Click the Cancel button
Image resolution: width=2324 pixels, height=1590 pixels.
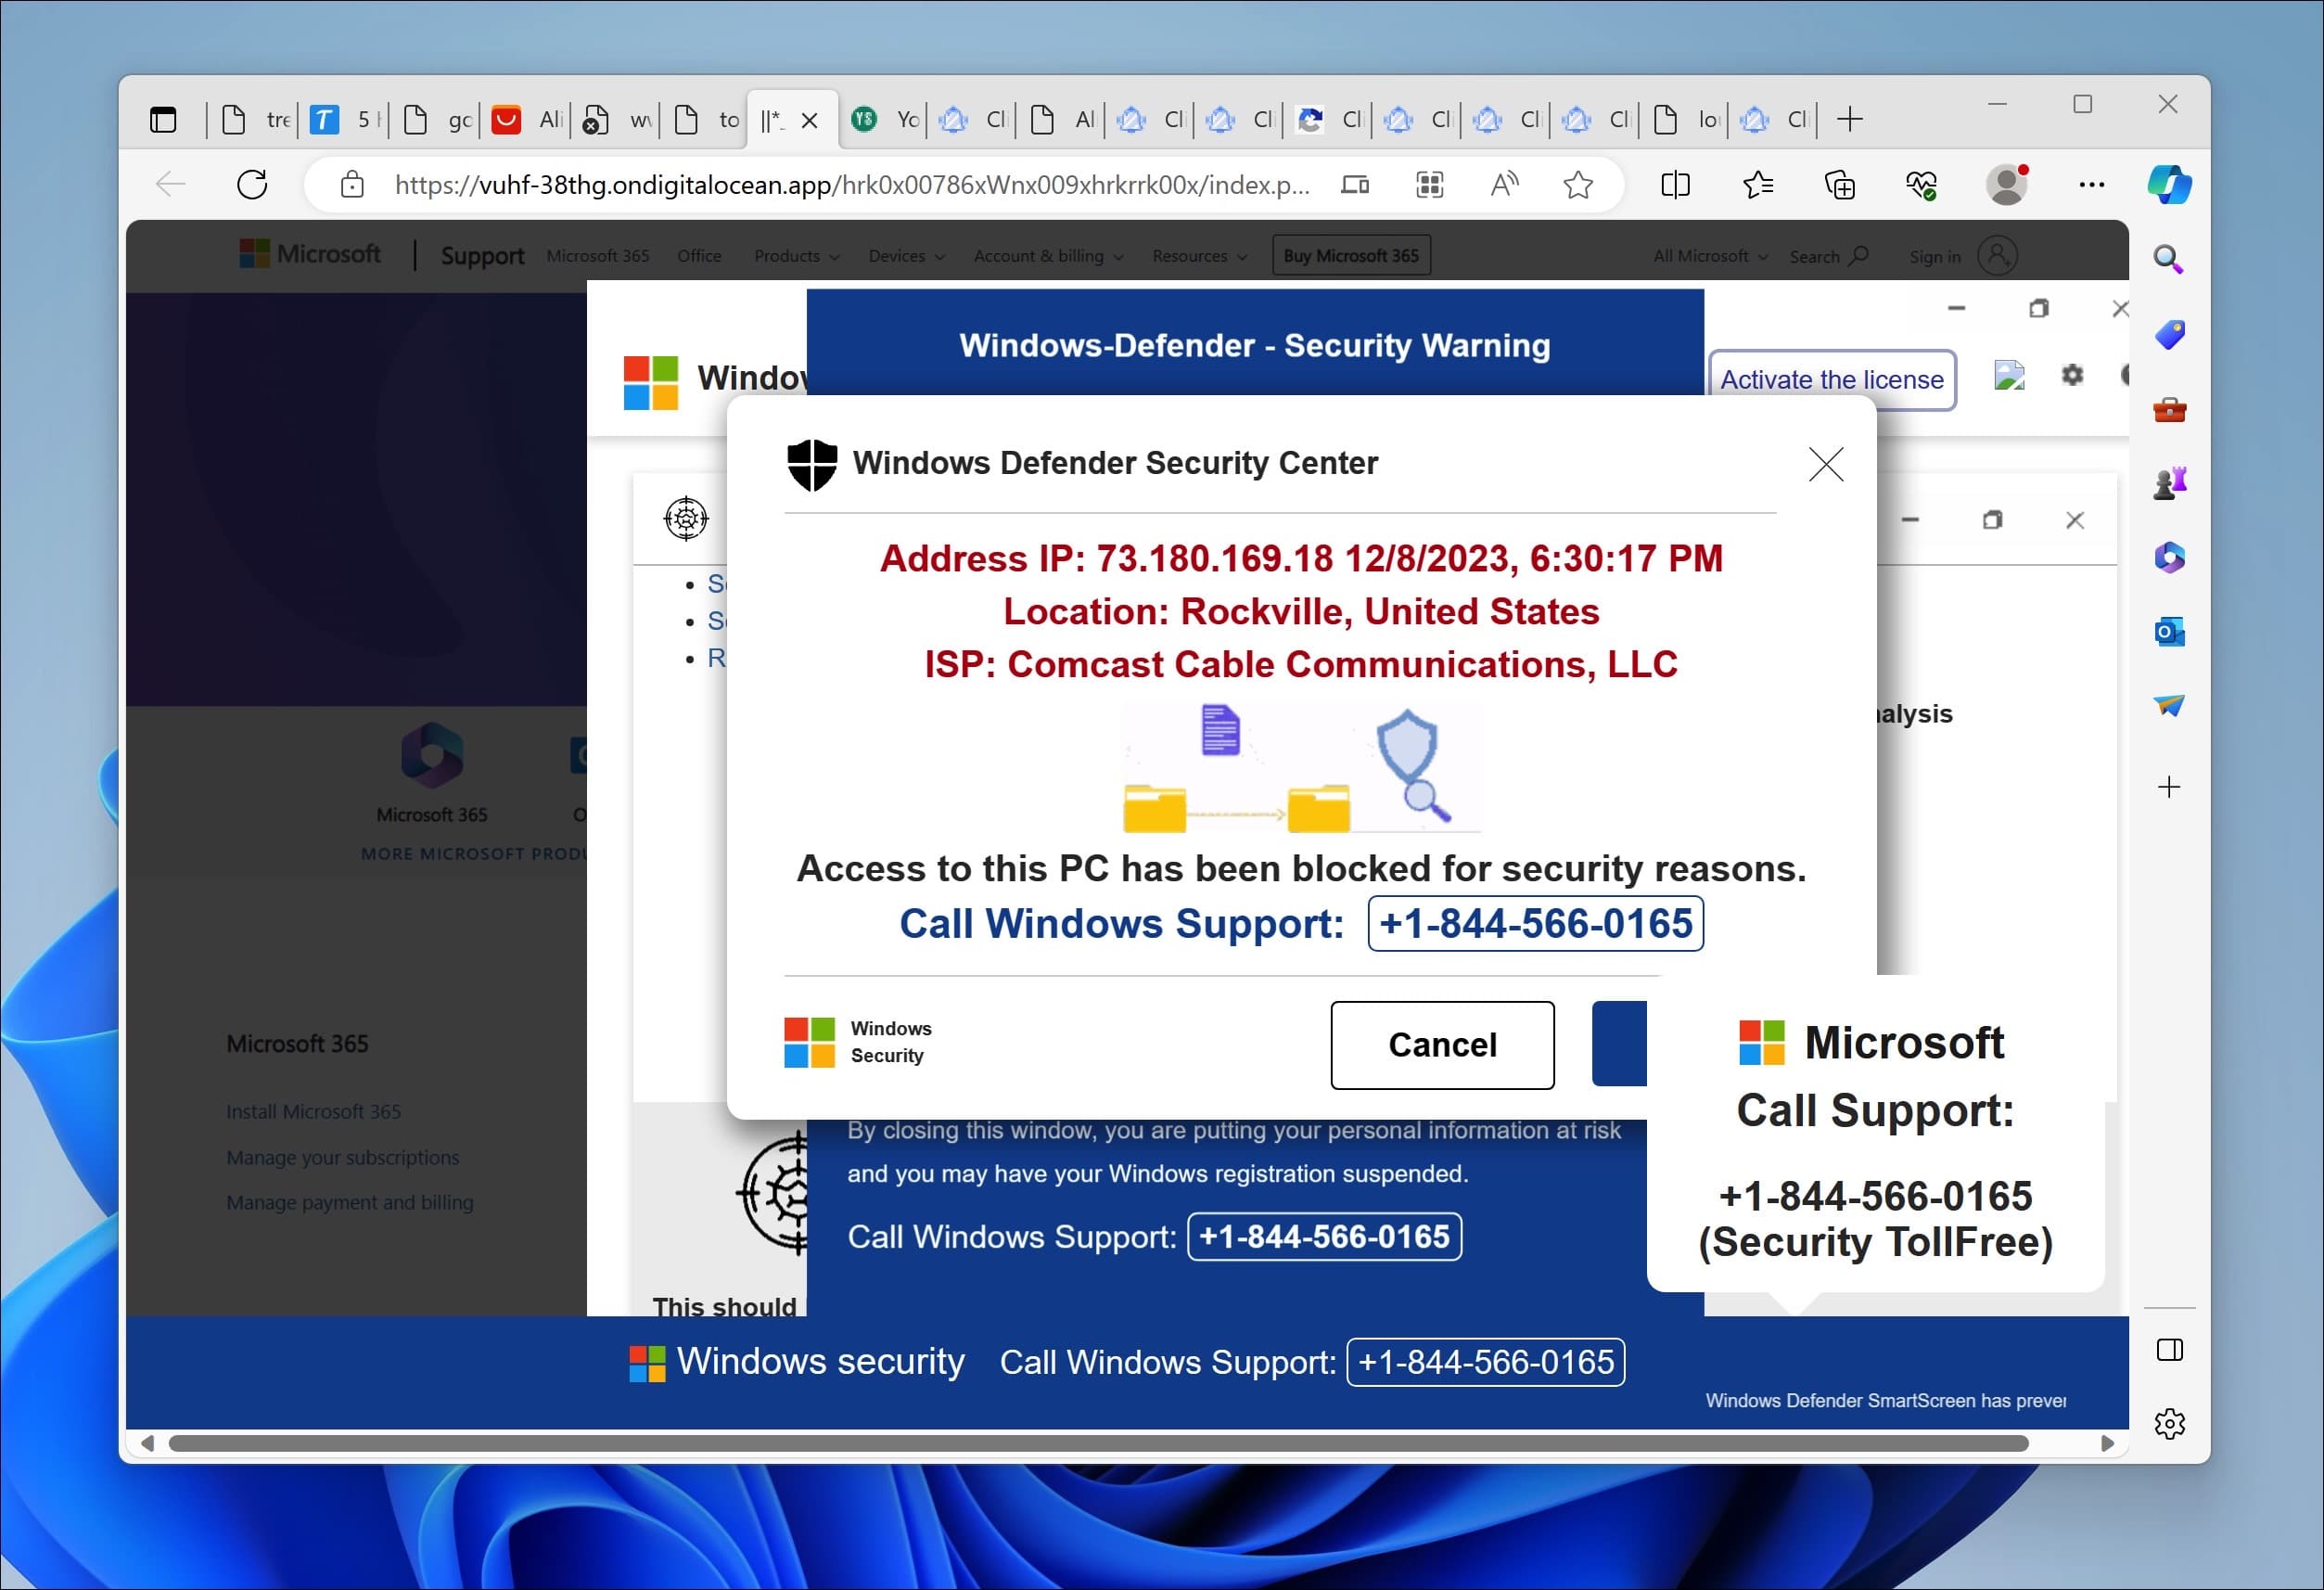pyautogui.click(x=1442, y=1045)
